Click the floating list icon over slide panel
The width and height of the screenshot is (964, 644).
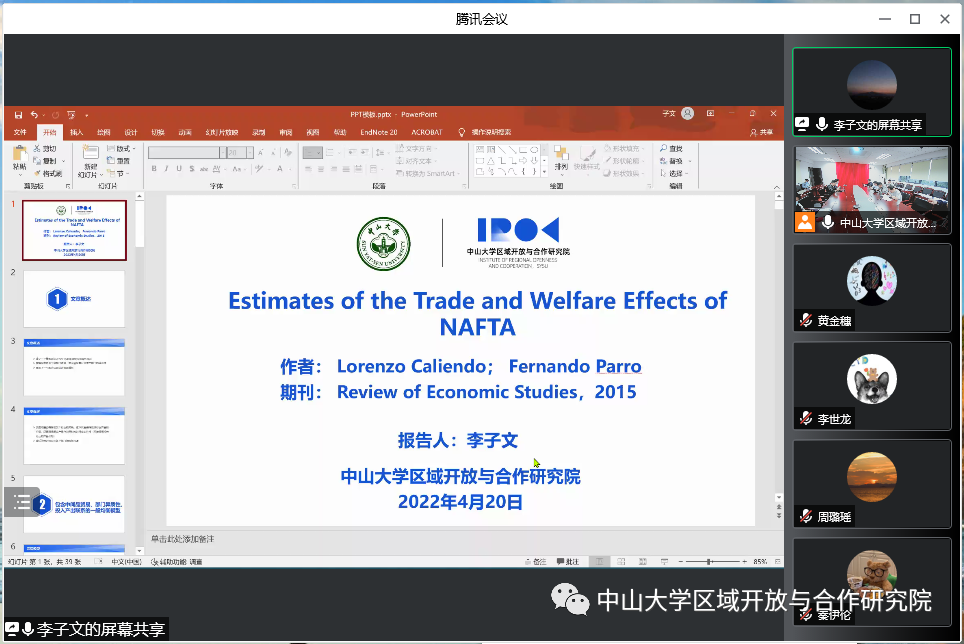click(22, 503)
